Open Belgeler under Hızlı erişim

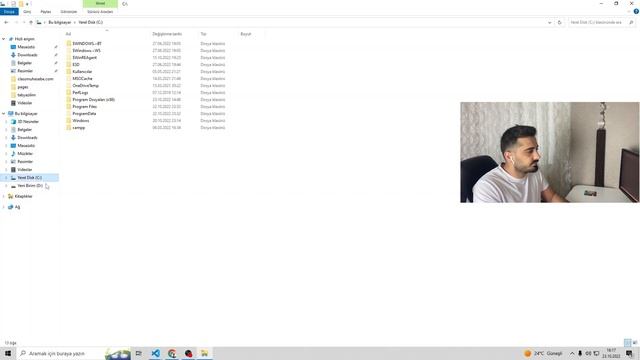click(x=24, y=63)
